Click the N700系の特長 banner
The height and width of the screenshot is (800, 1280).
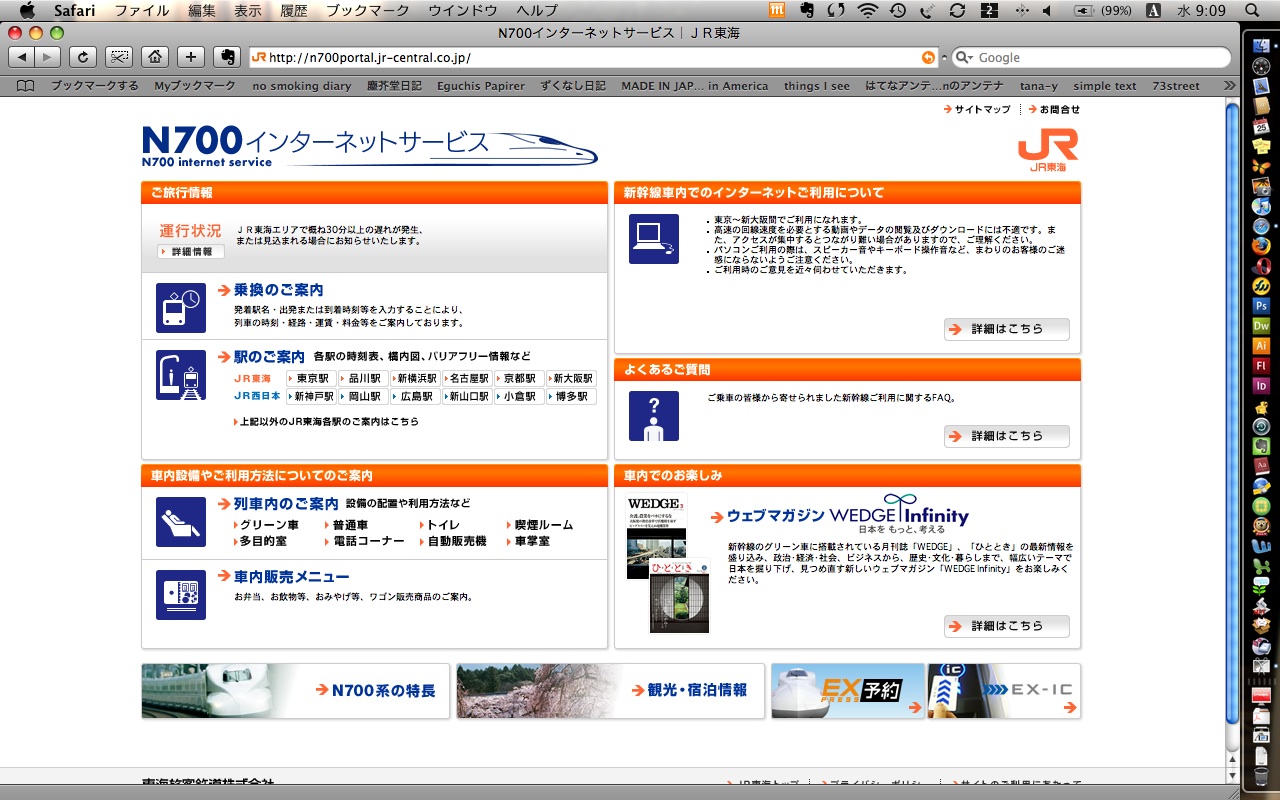tap(295, 691)
